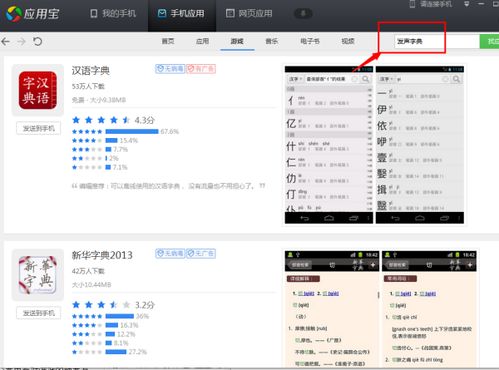This screenshot has width=499, height=370.
Task: Click the 53万人下载 text
Action: [x=88, y=87]
